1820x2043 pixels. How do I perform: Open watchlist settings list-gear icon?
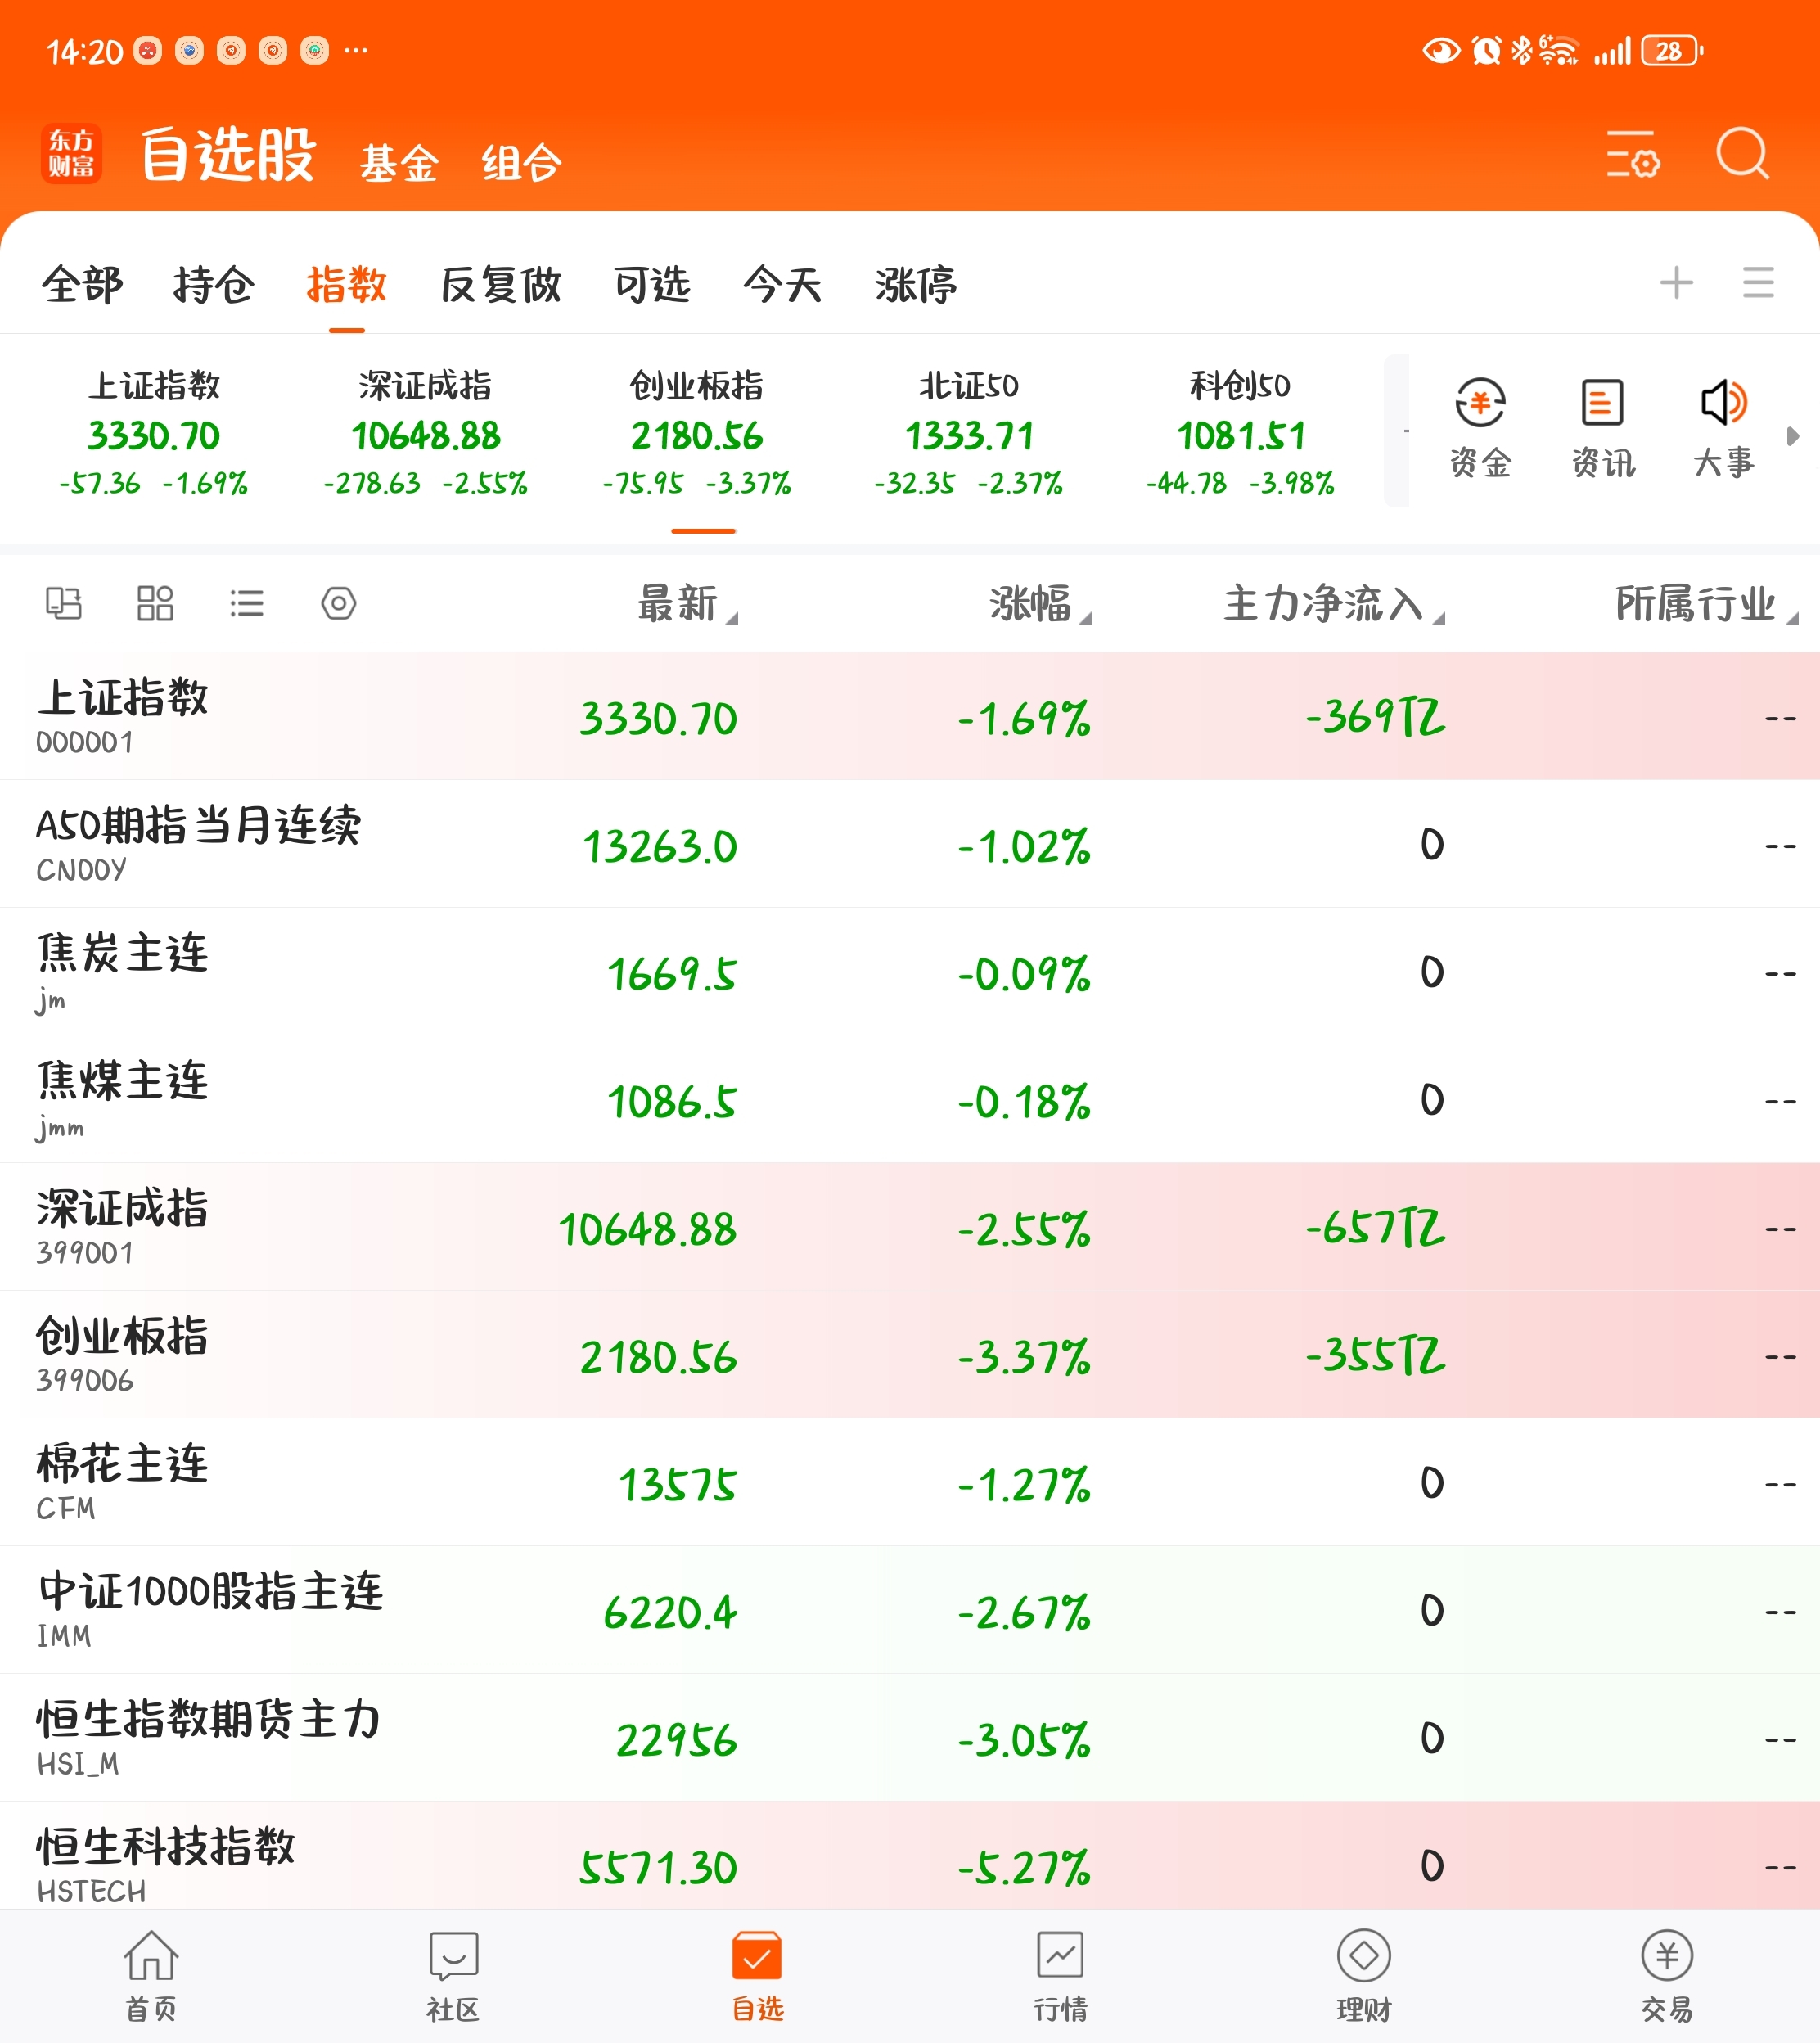click(x=1632, y=154)
